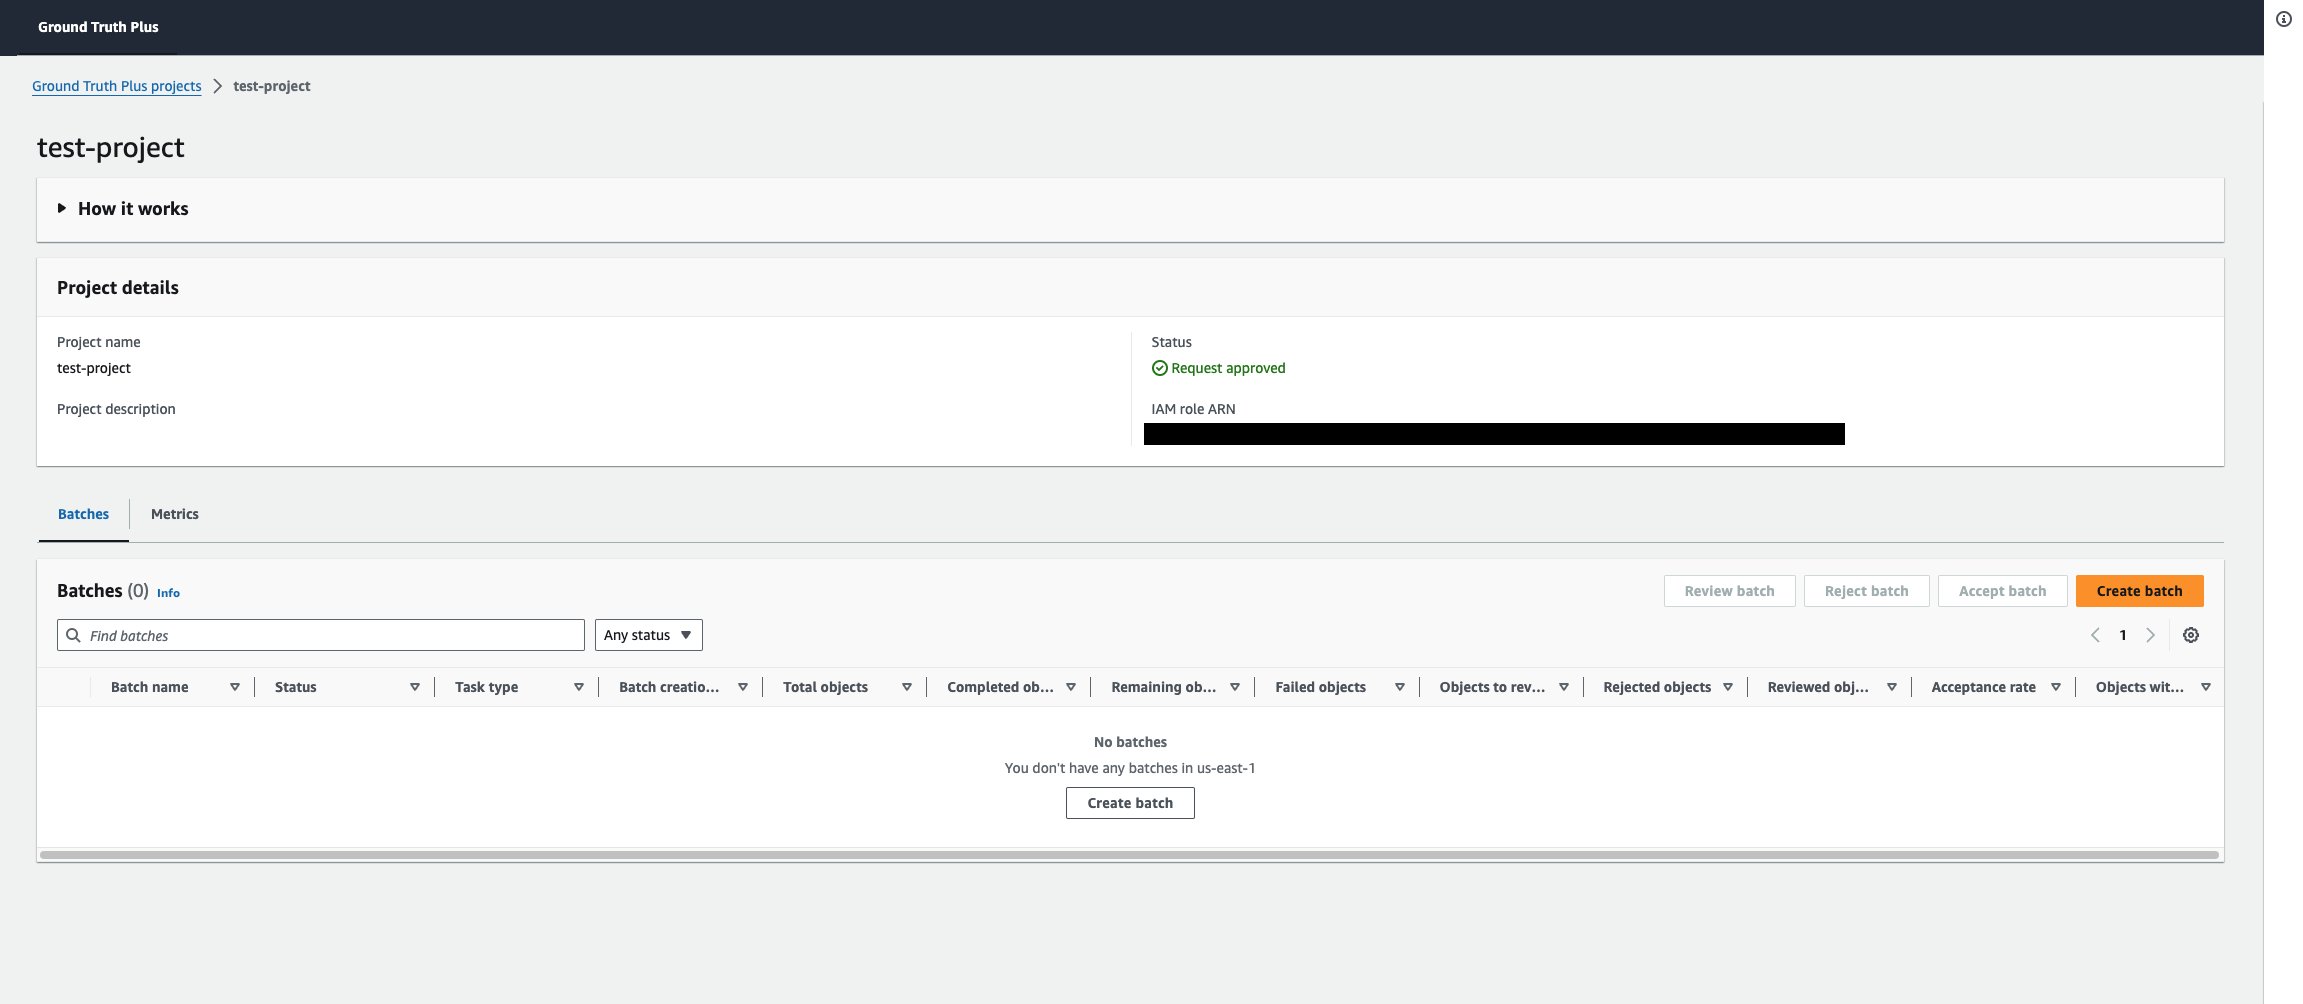
Task: Click the Reject batch button
Action: [1866, 591]
